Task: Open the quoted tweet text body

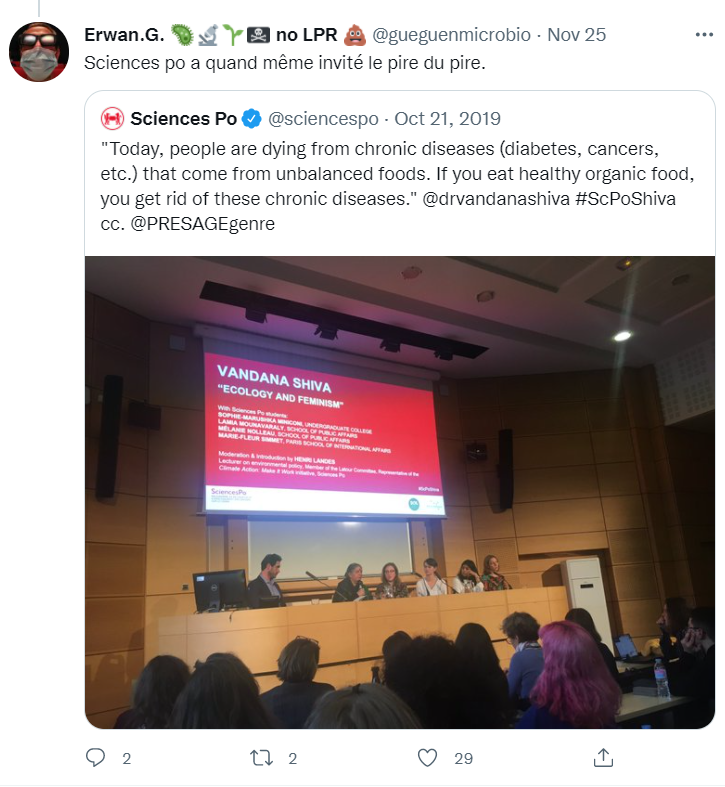Action: tap(397, 186)
